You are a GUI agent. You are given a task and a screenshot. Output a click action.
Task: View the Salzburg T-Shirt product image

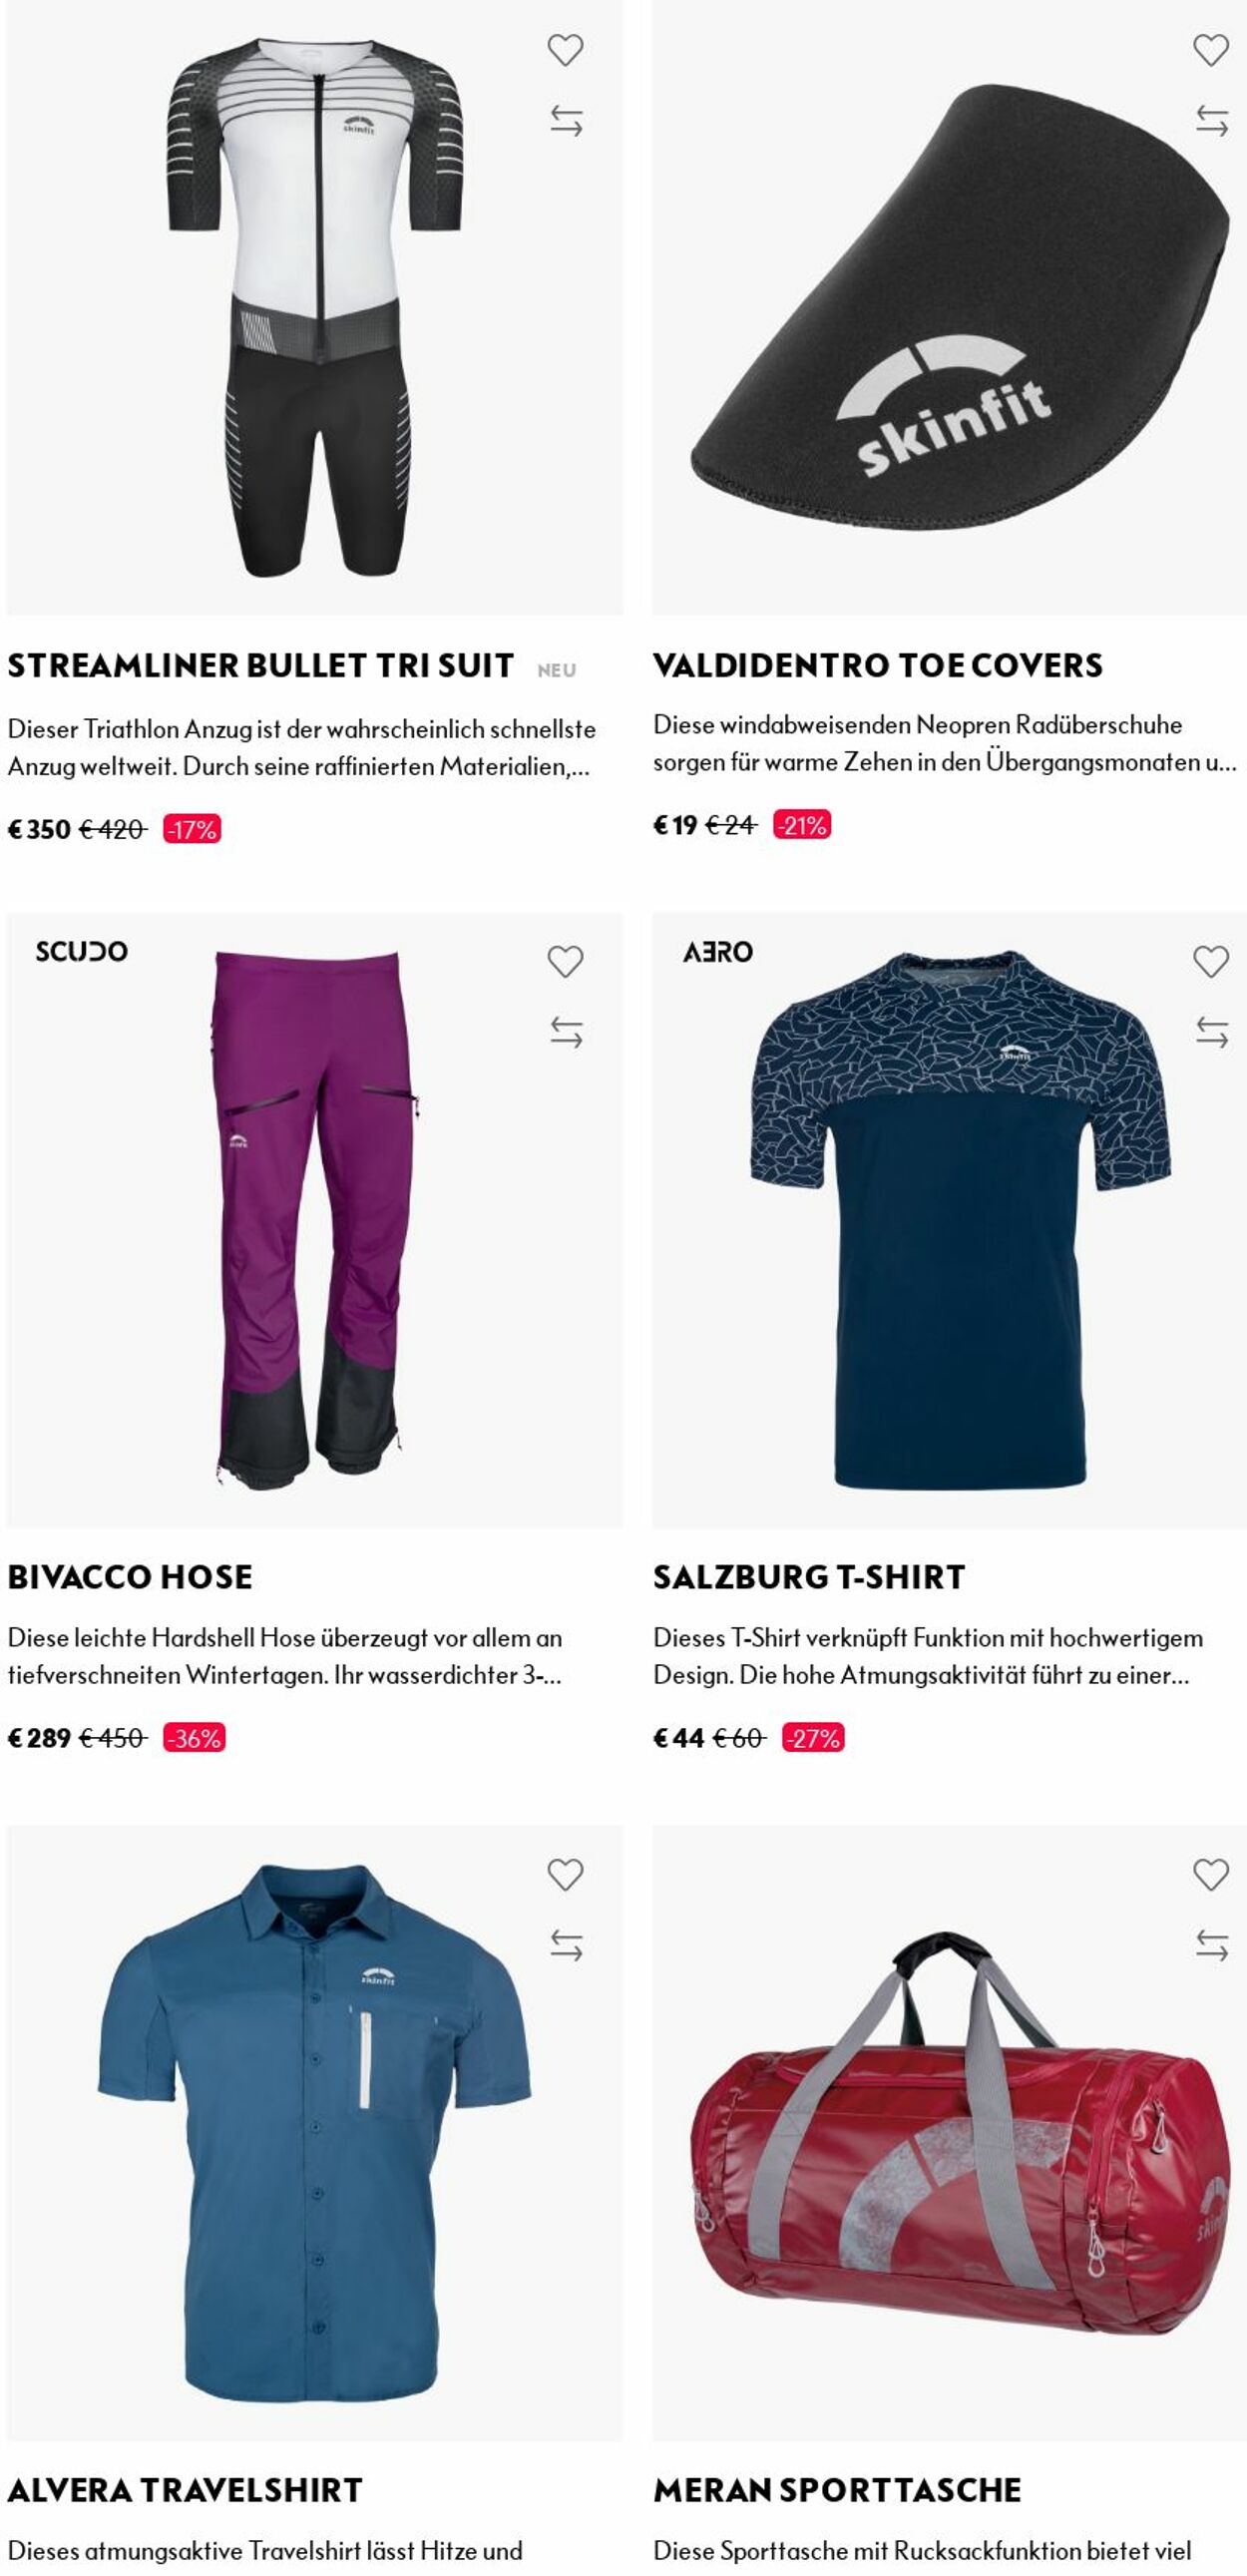point(949,1220)
